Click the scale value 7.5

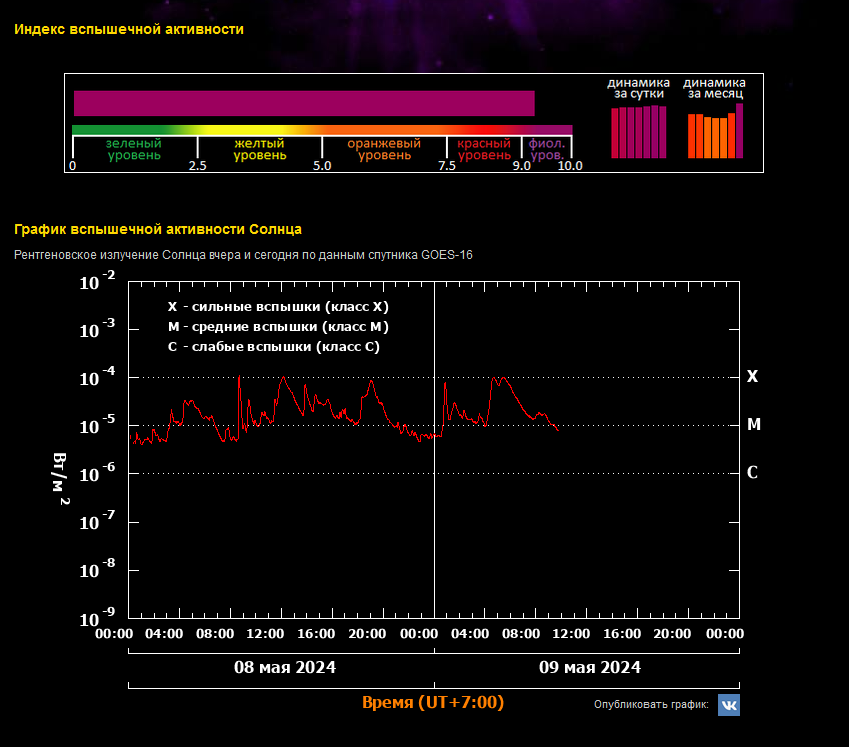(447, 166)
